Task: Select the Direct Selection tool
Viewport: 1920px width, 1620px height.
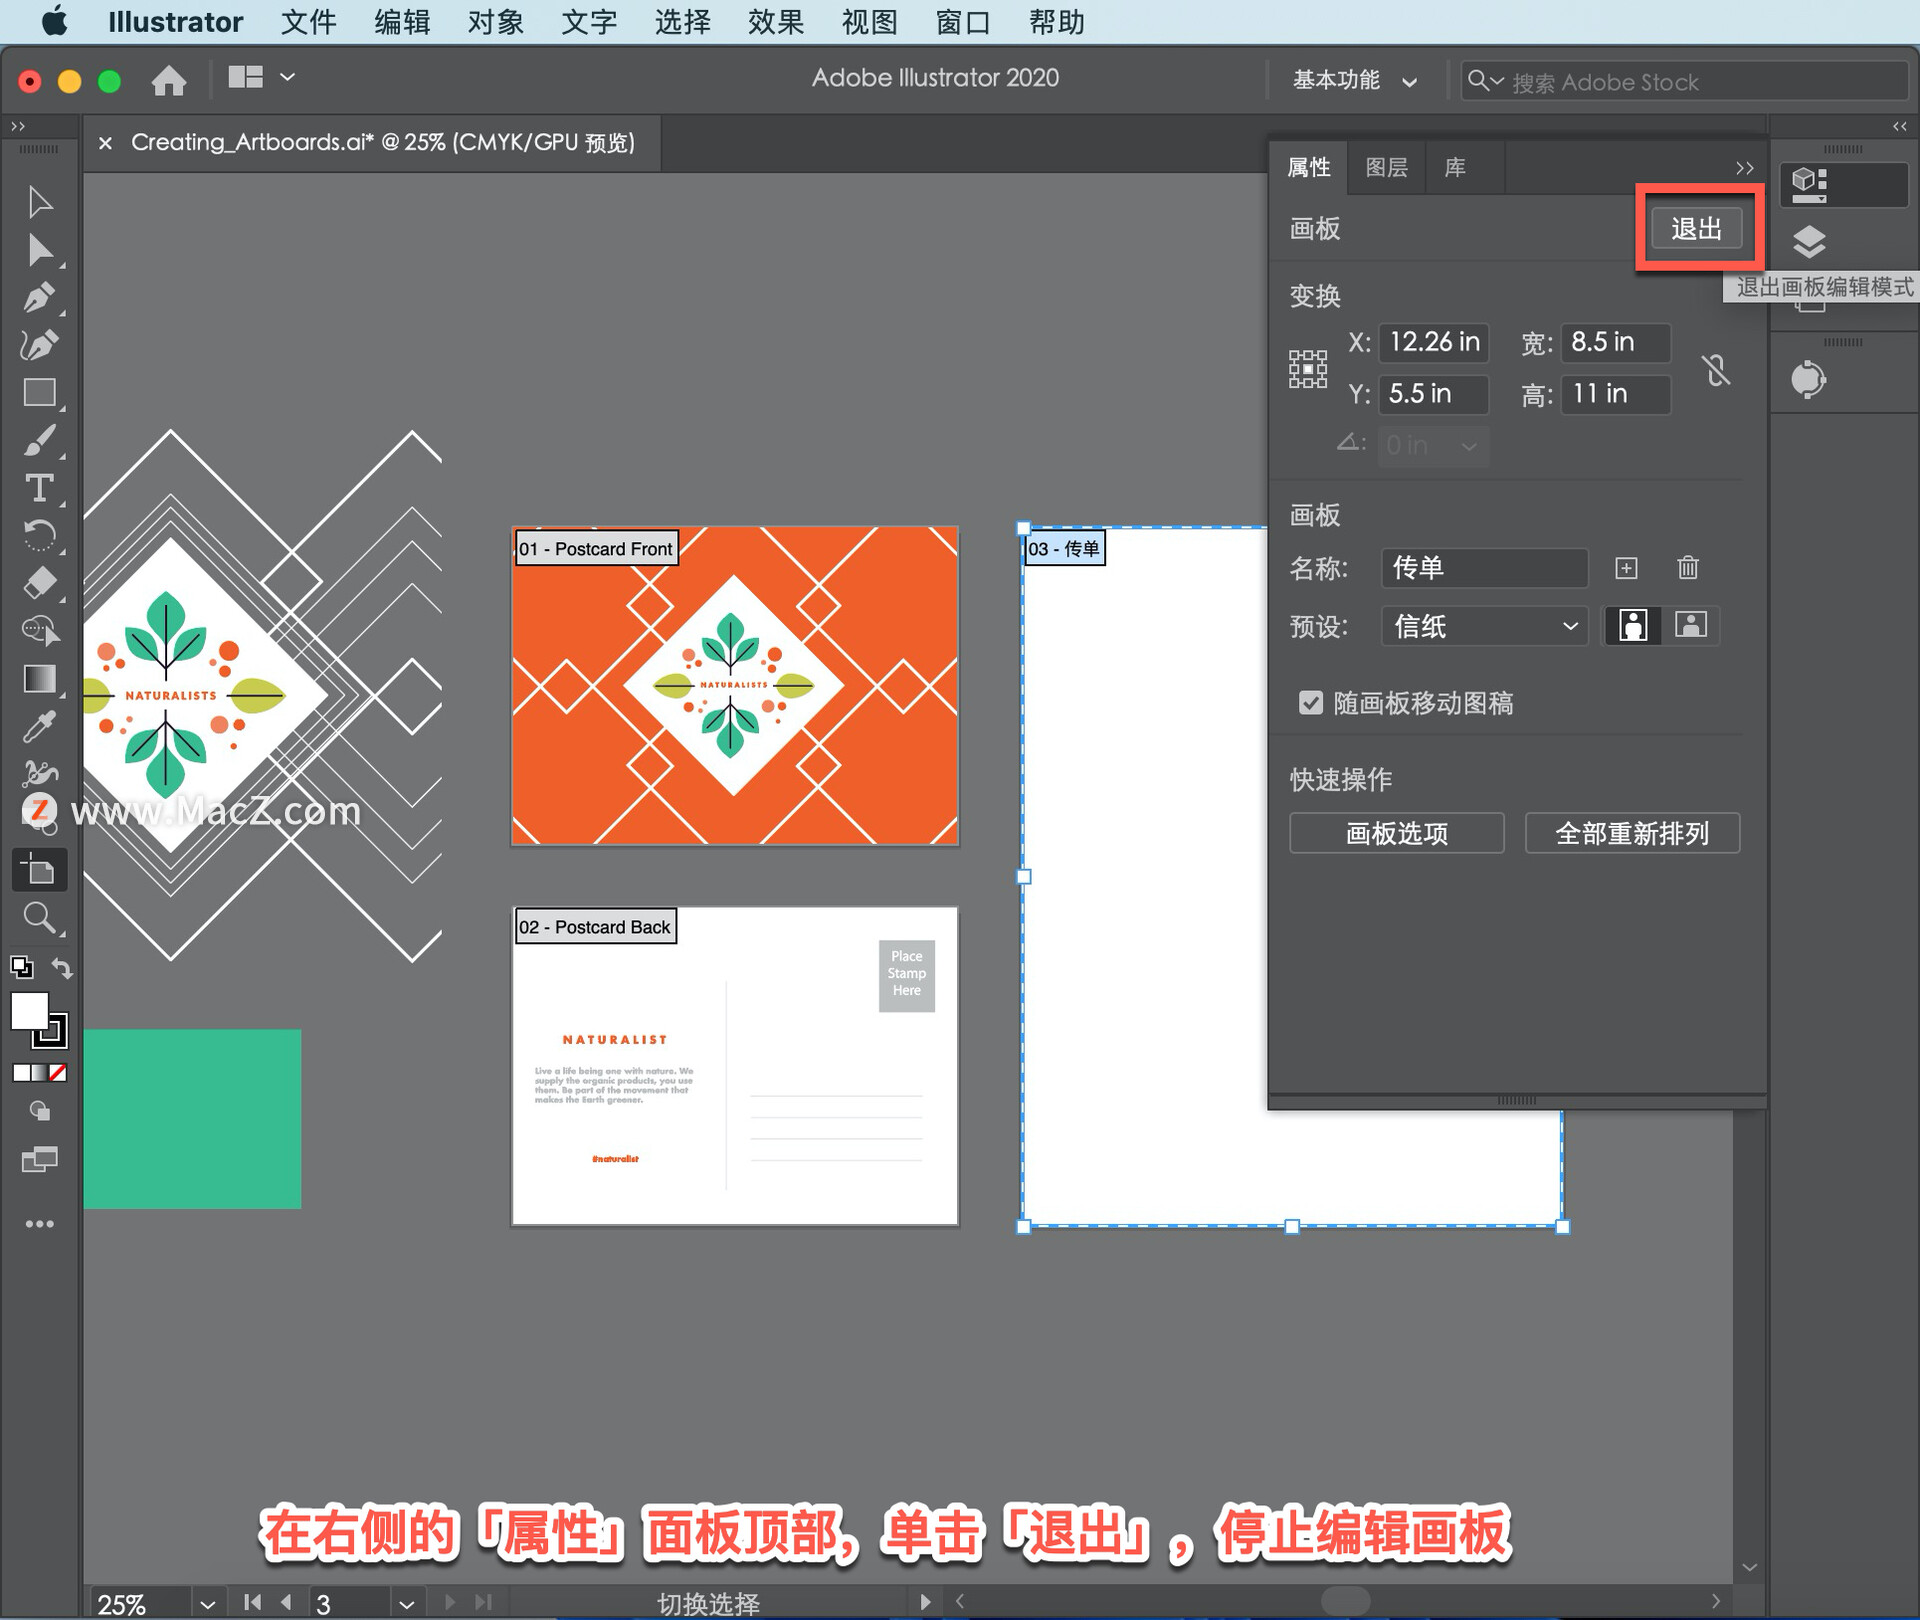Action: (x=40, y=250)
